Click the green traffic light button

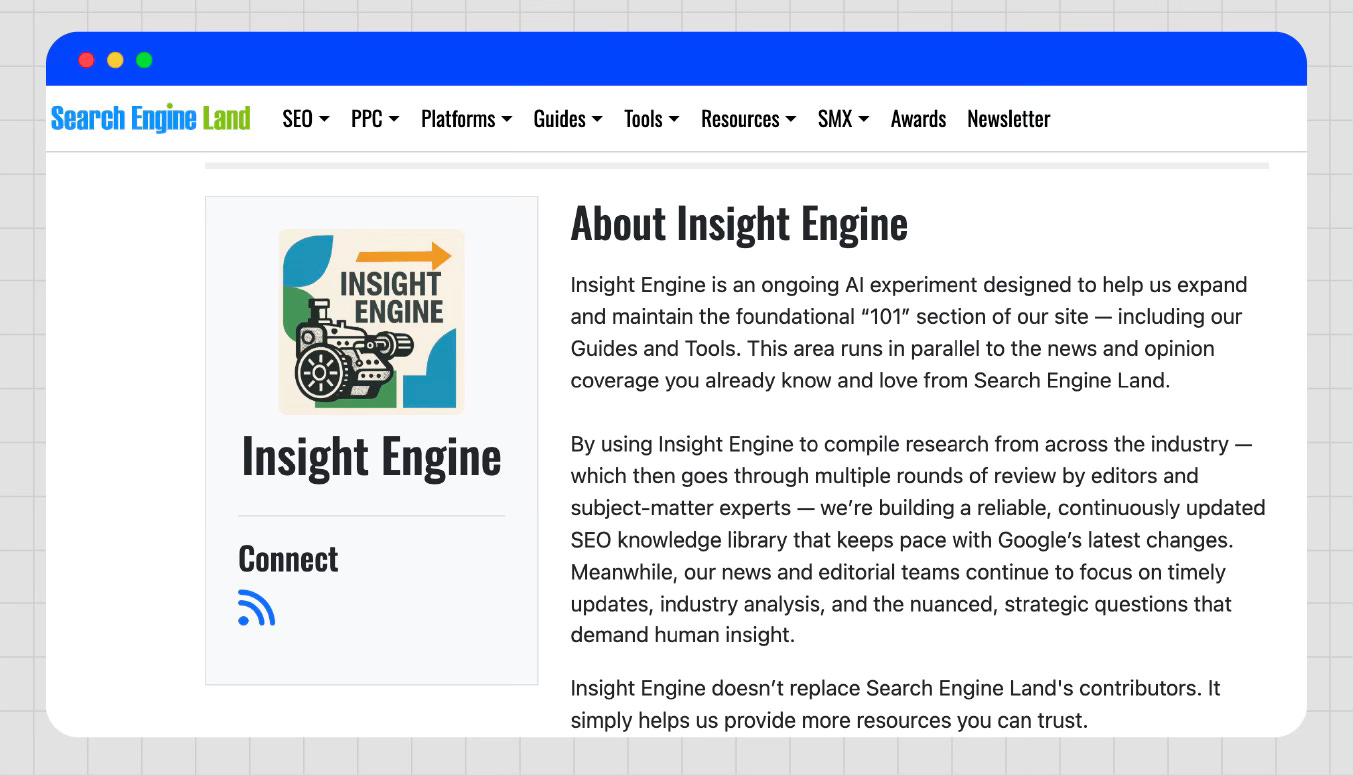(144, 59)
